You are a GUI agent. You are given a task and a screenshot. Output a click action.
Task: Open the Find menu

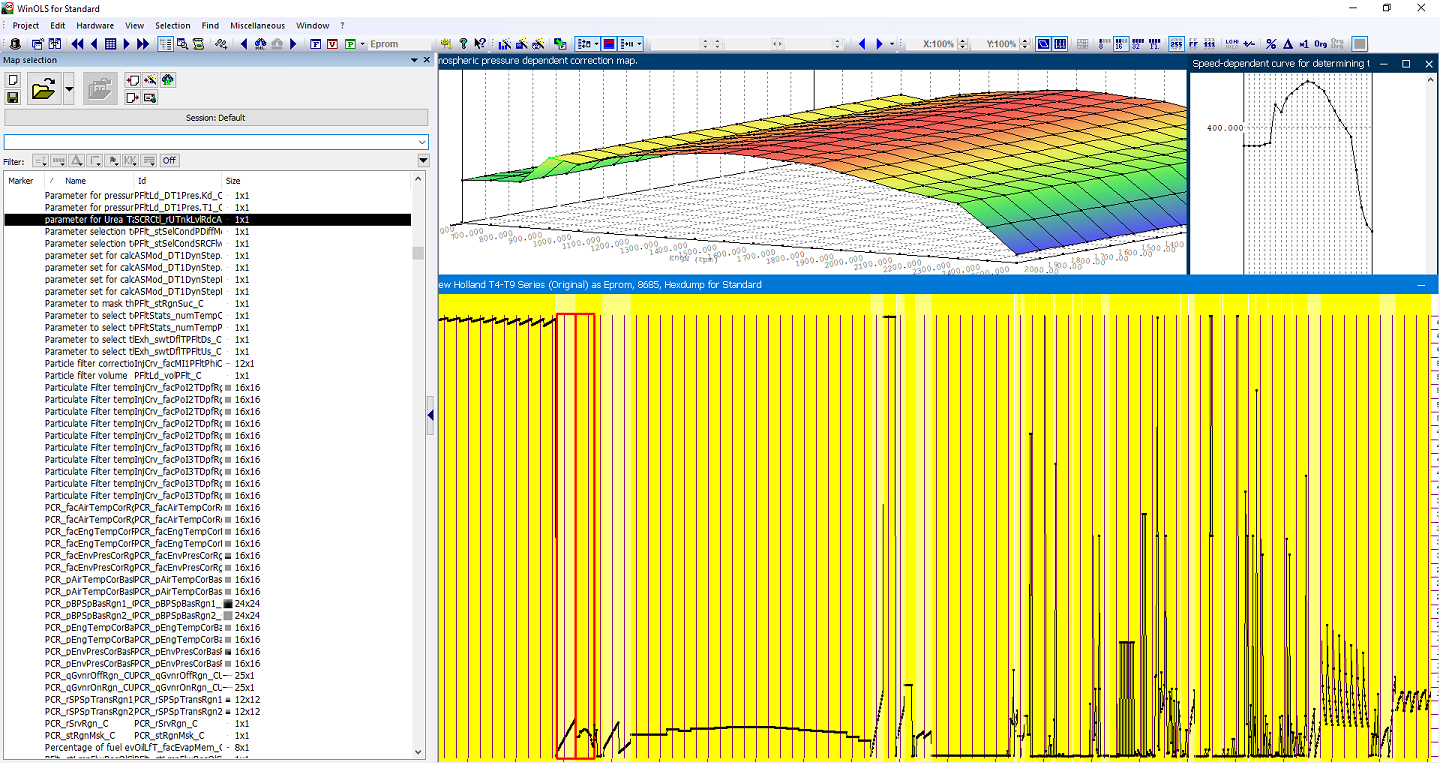click(x=210, y=25)
